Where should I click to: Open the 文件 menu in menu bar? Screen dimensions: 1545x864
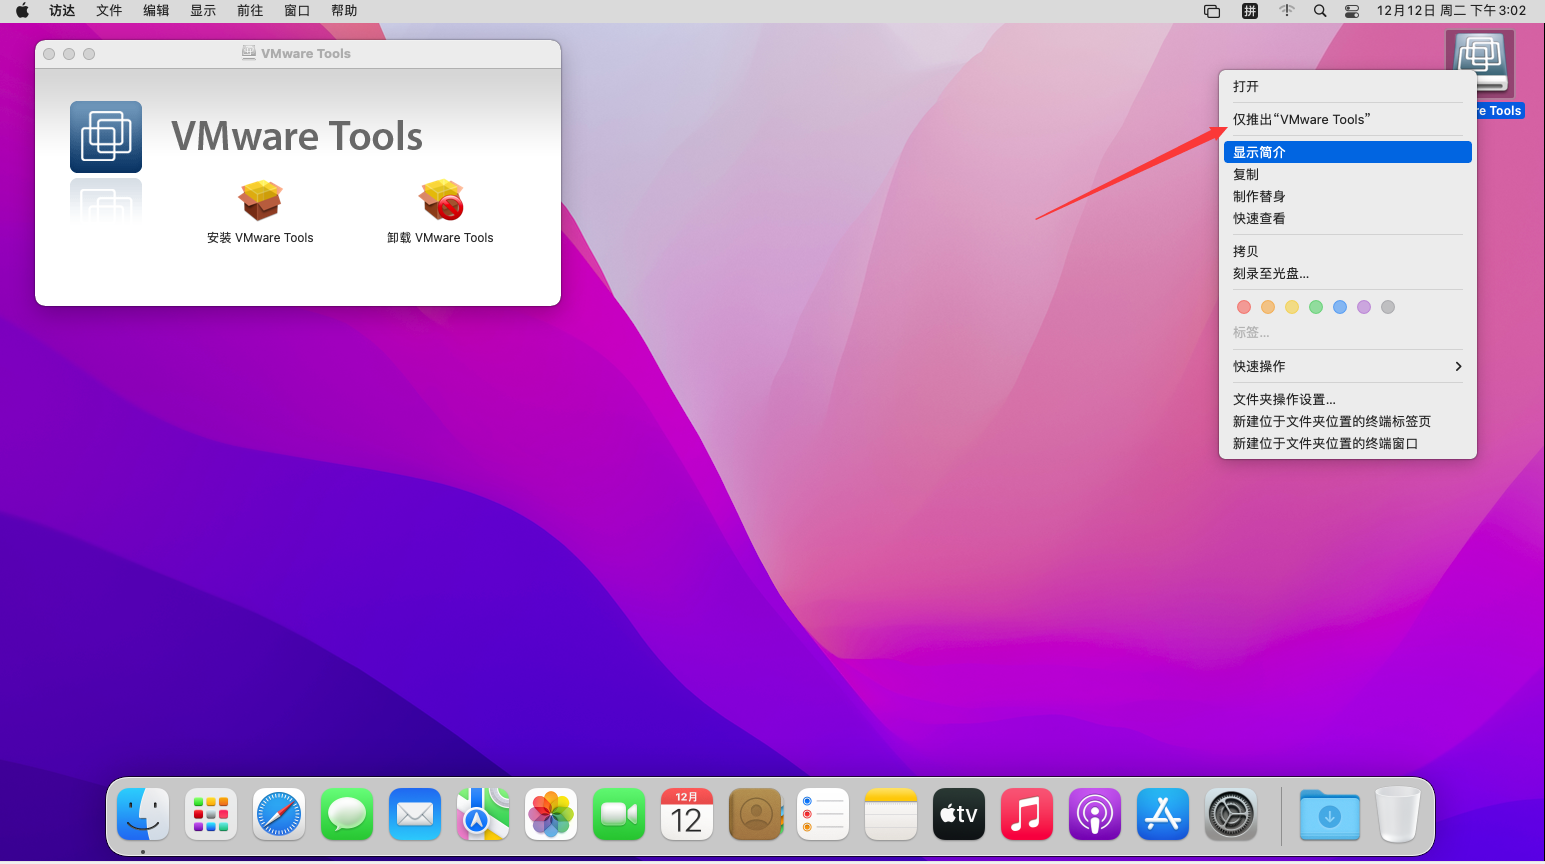(x=109, y=11)
